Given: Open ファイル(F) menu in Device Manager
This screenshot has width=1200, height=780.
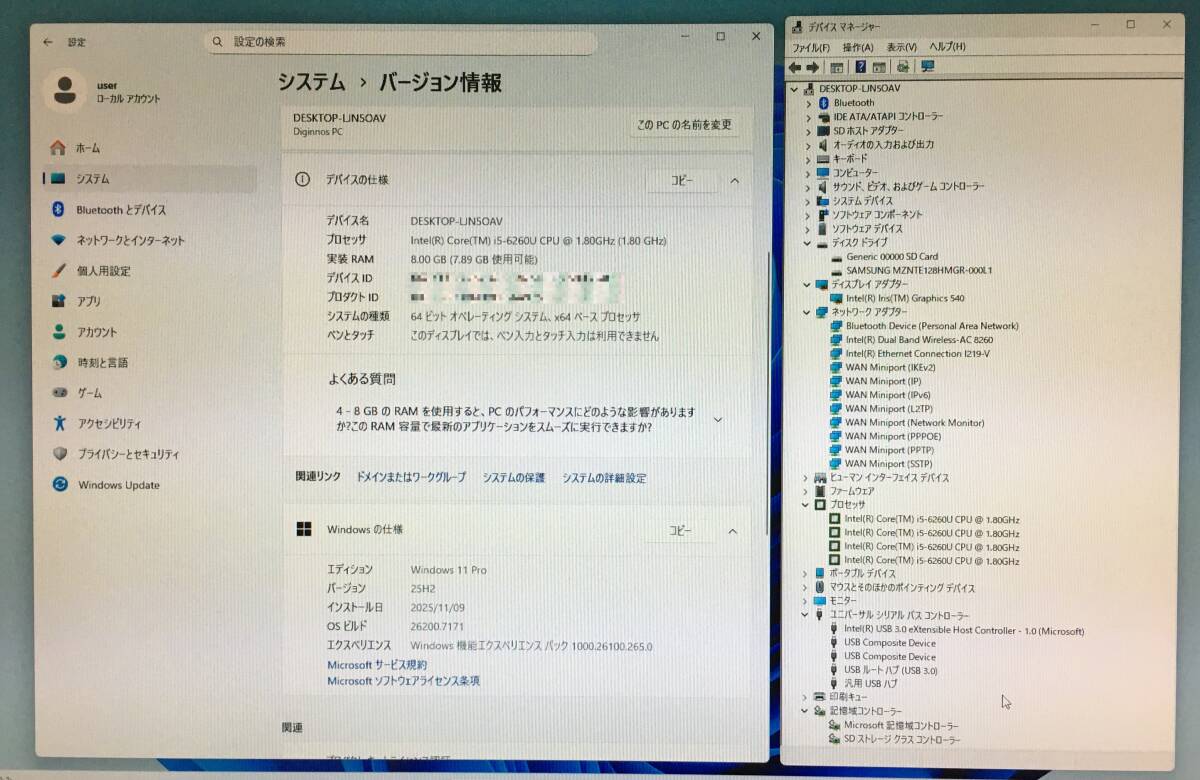Looking at the screenshot, I should point(811,47).
